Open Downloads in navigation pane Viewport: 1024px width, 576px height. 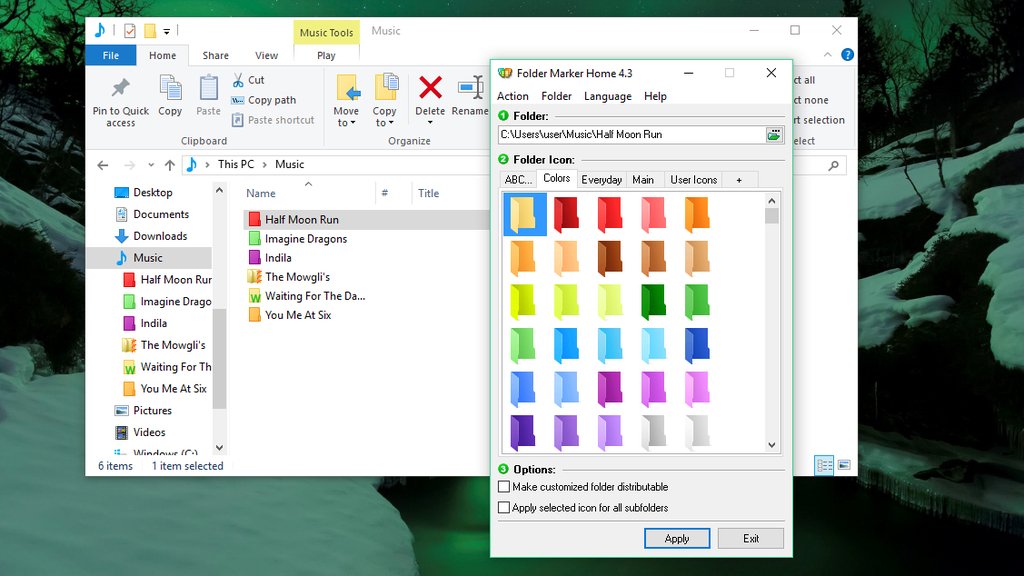pyautogui.click(x=160, y=236)
